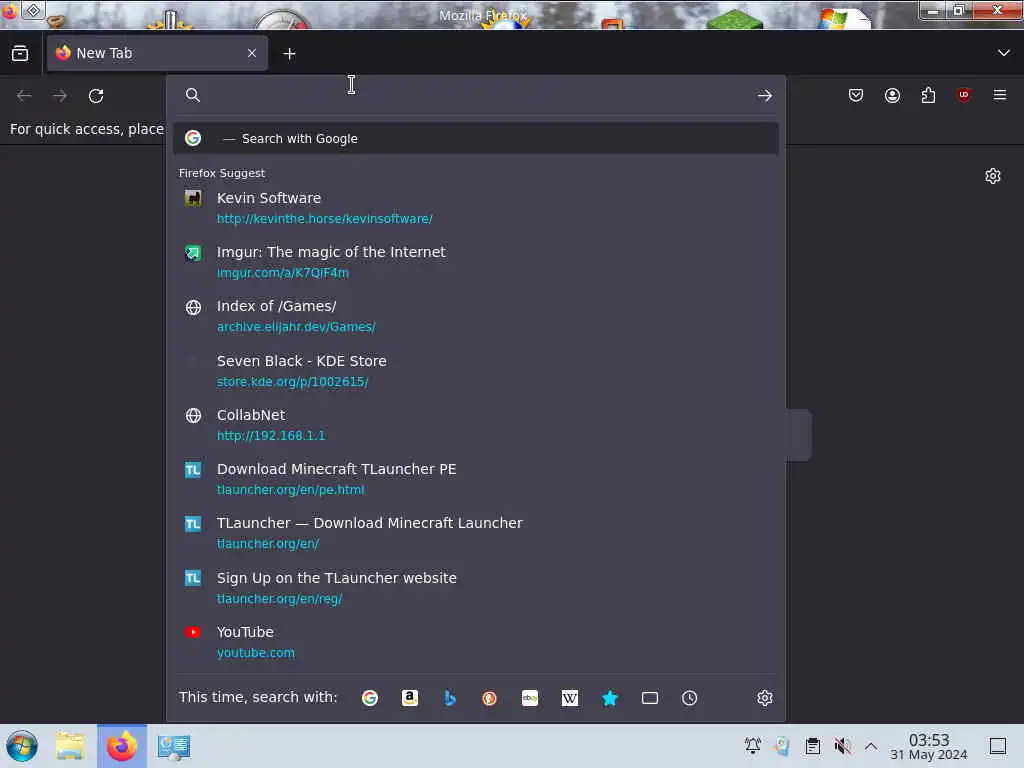Open the Firefox account menu
Image resolution: width=1024 pixels, height=768 pixels.
(x=892, y=95)
